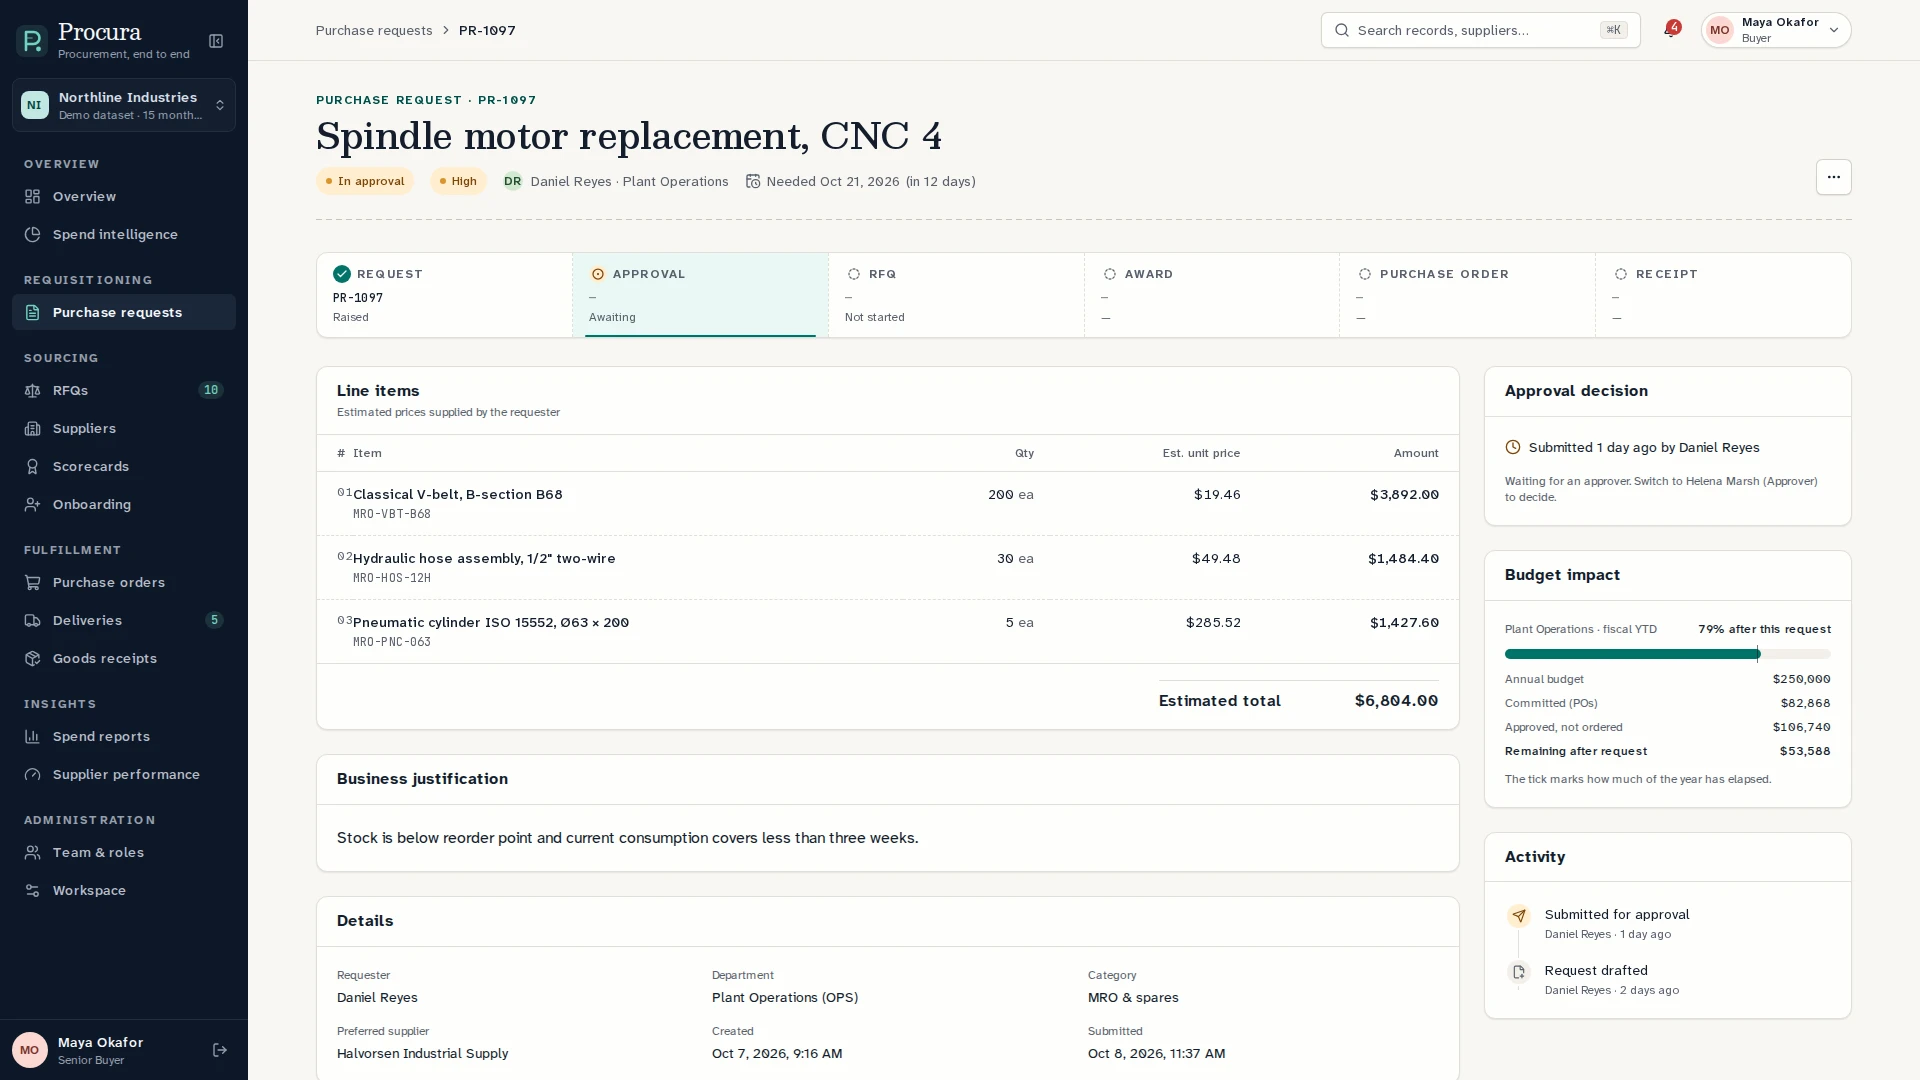This screenshot has width=1920, height=1080.
Task: Click Purchase requests breadcrumb link
Action: 374,30
